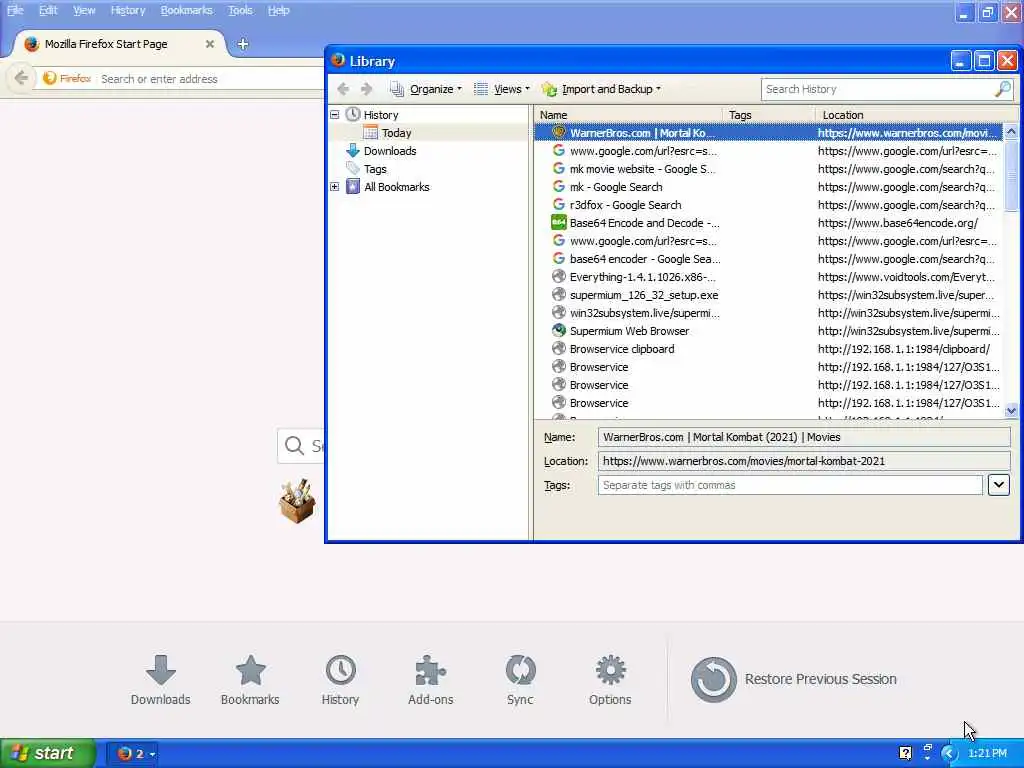Open Sync from start page launcher
This screenshot has width=1024, height=768.
click(520, 680)
